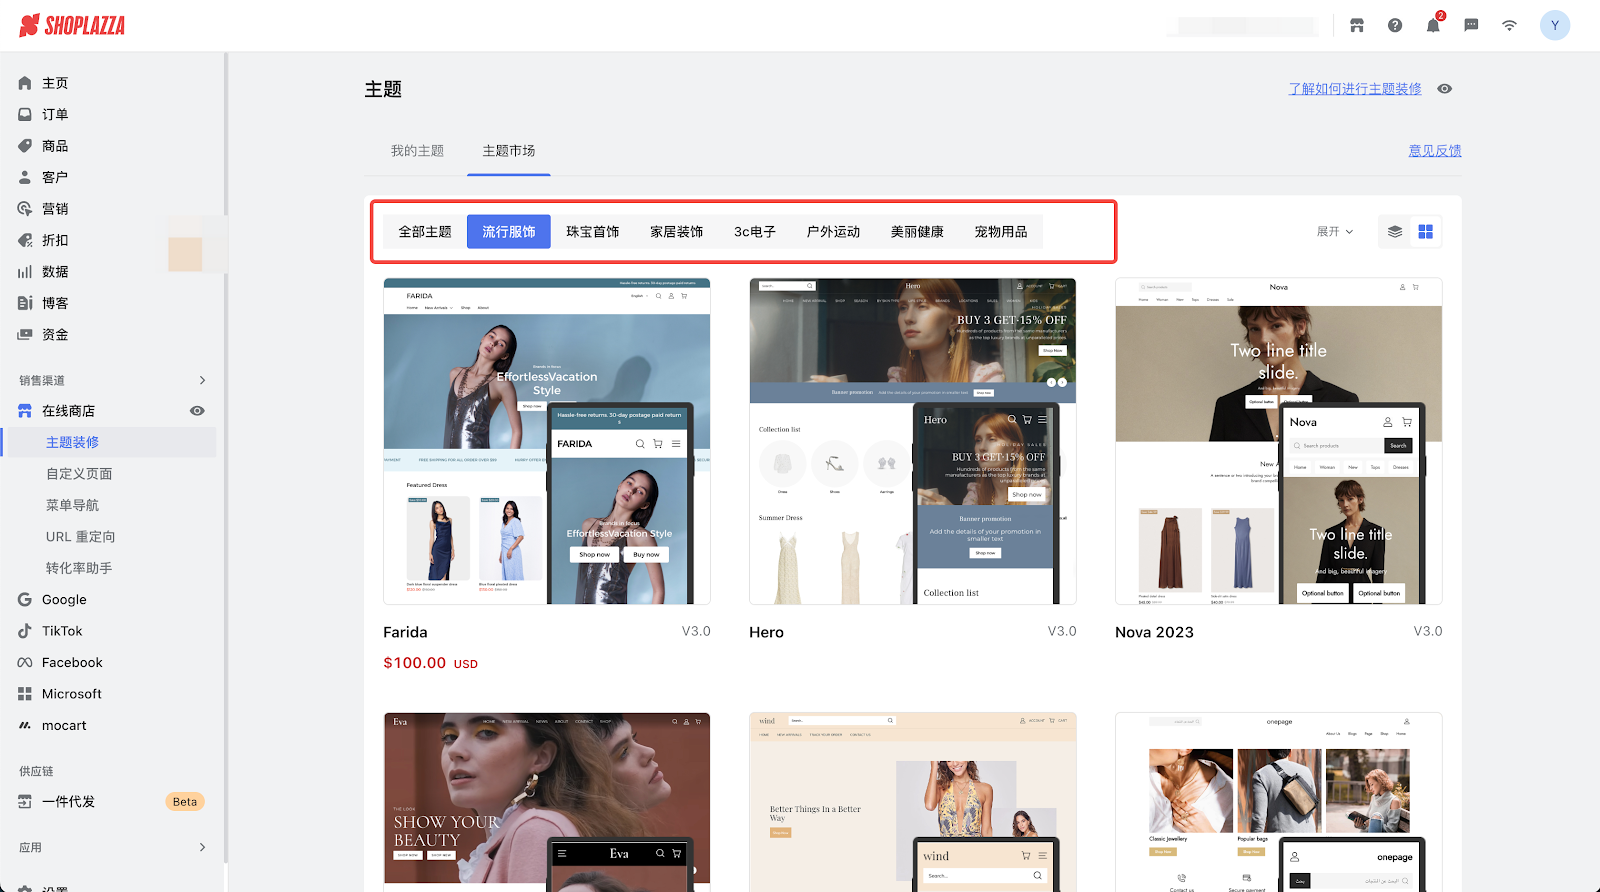Open the chat message icon

[1471, 26]
